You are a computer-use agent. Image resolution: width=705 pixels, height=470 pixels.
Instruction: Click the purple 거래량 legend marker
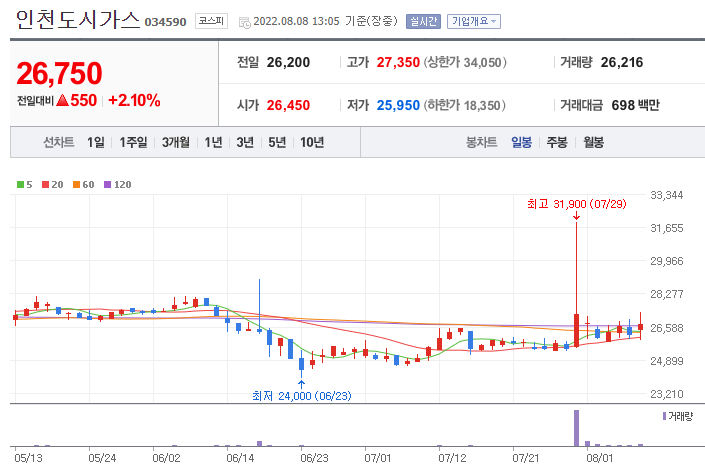point(664,416)
